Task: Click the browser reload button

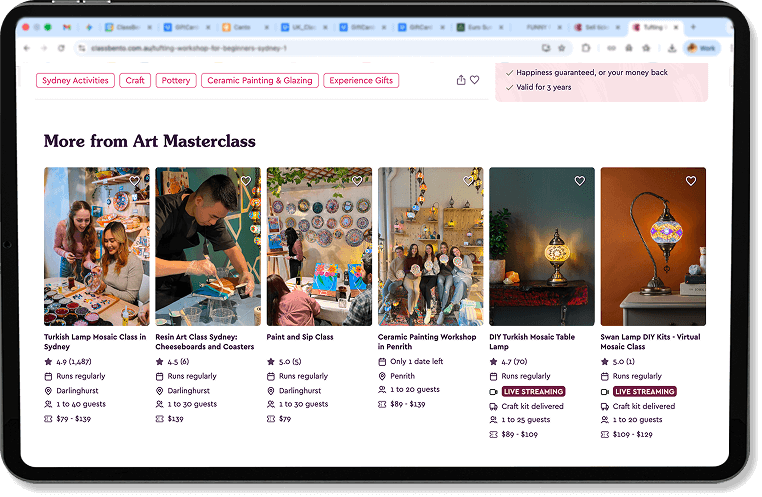Action: [x=62, y=48]
